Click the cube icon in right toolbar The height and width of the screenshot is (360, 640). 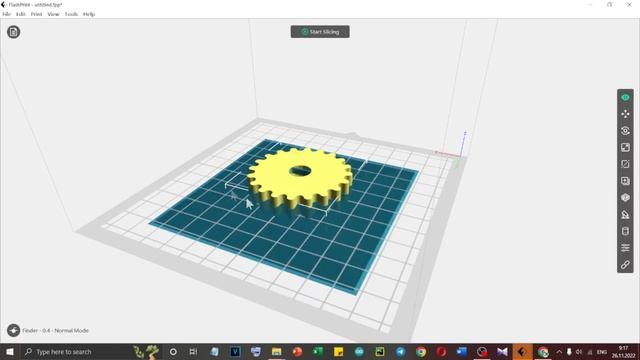[x=625, y=198]
